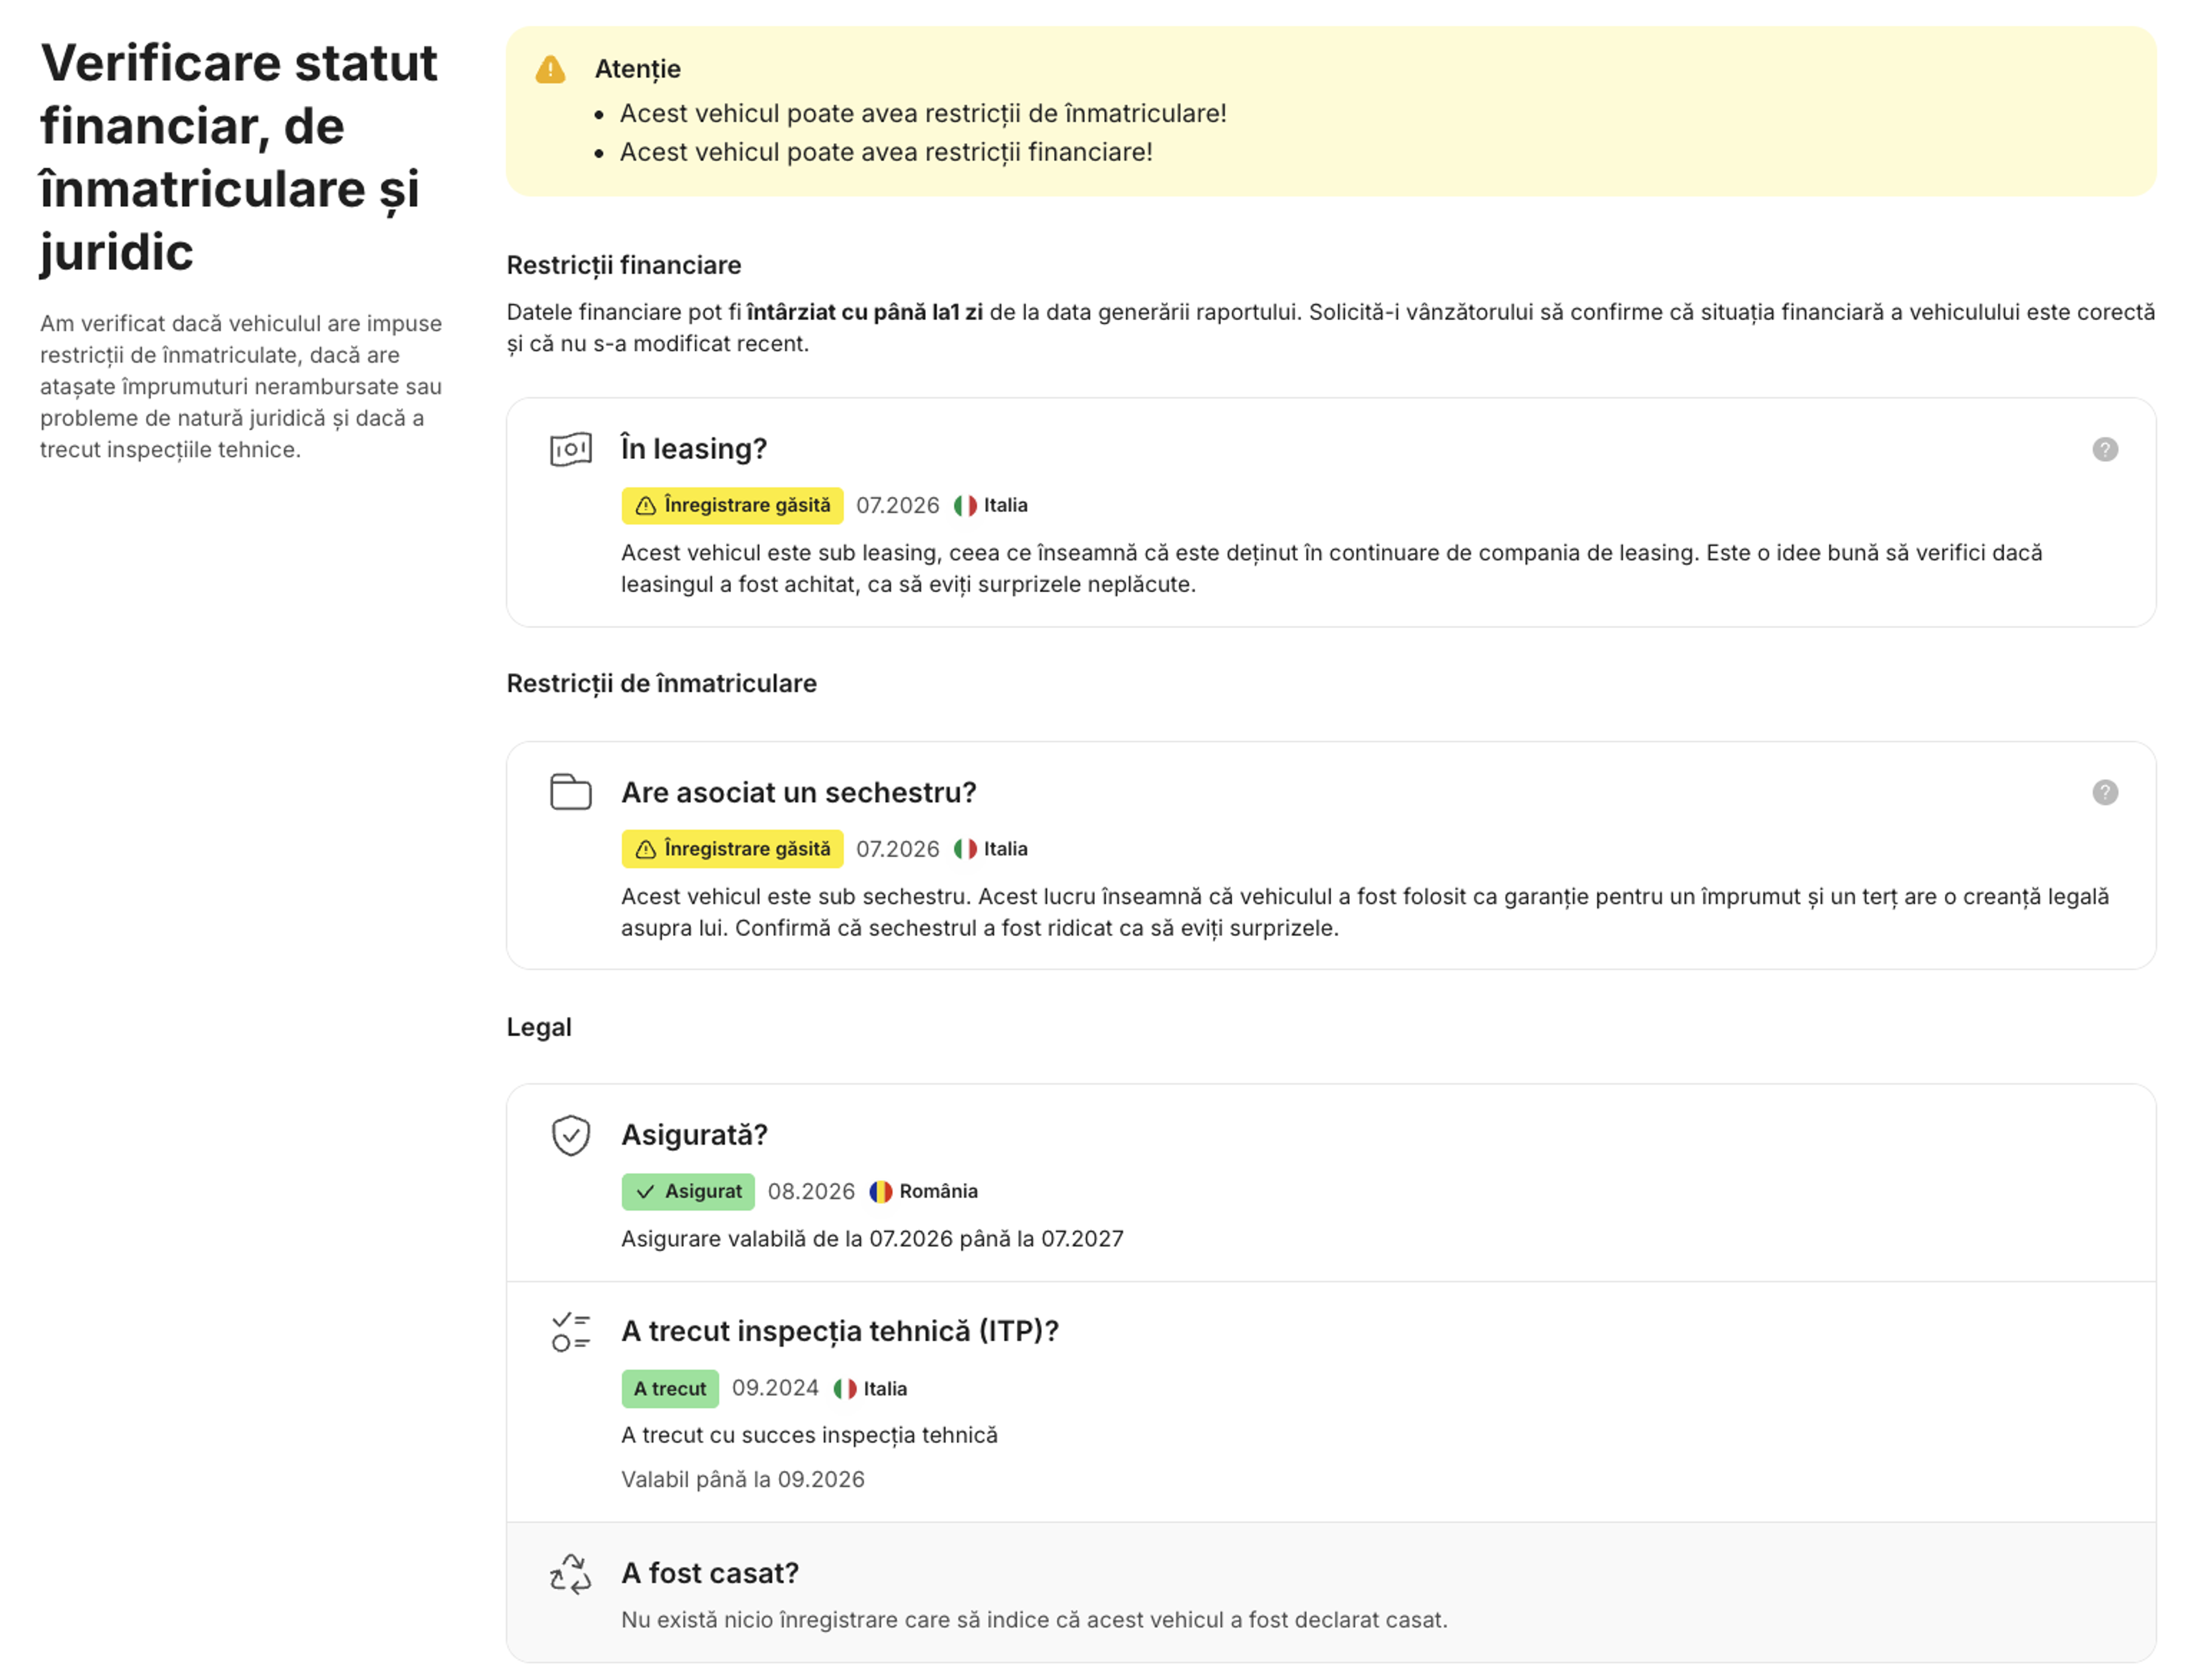Image resolution: width=2197 pixels, height=1680 pixels.
Task: Select the În leasing? heading
Action: pyautogui.click(x=694, y=449)
